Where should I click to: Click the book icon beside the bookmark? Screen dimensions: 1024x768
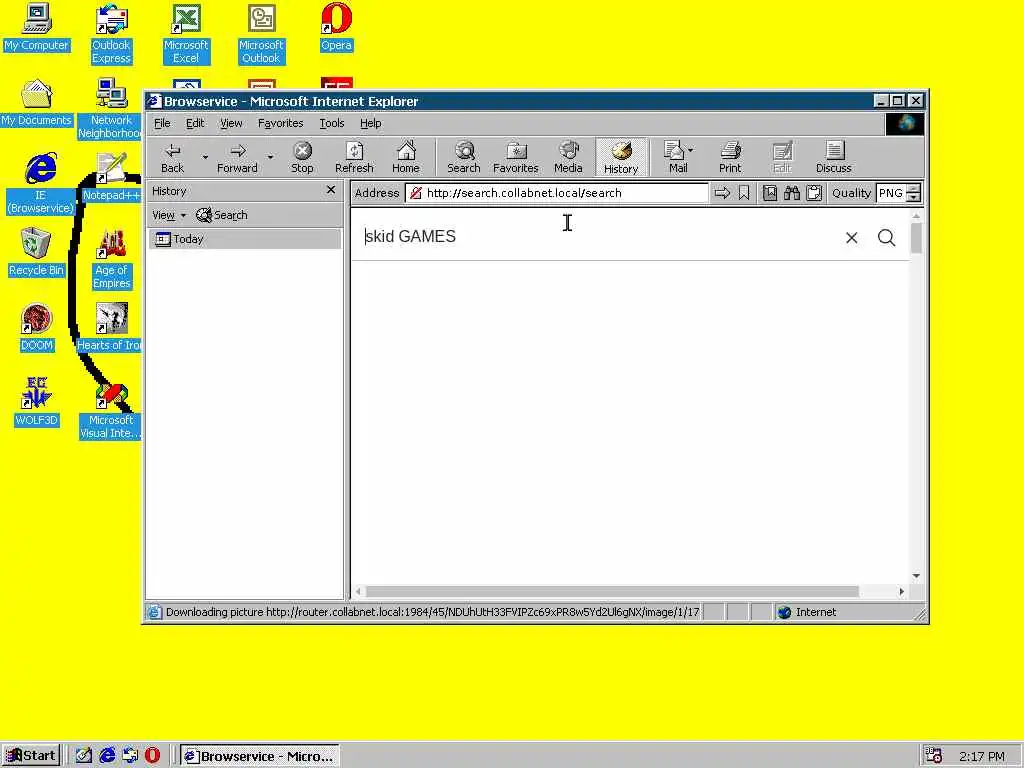(770, 193)
